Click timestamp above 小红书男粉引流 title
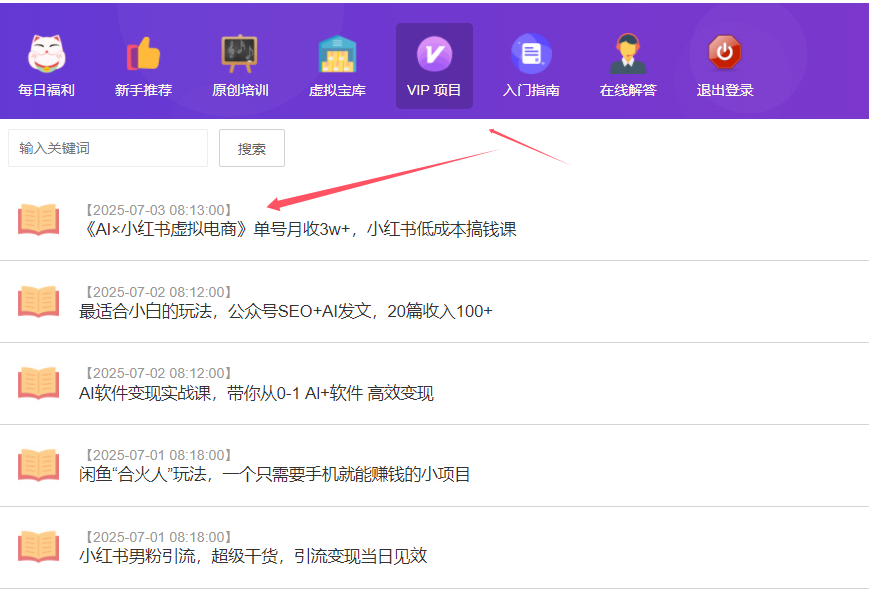 159,537
